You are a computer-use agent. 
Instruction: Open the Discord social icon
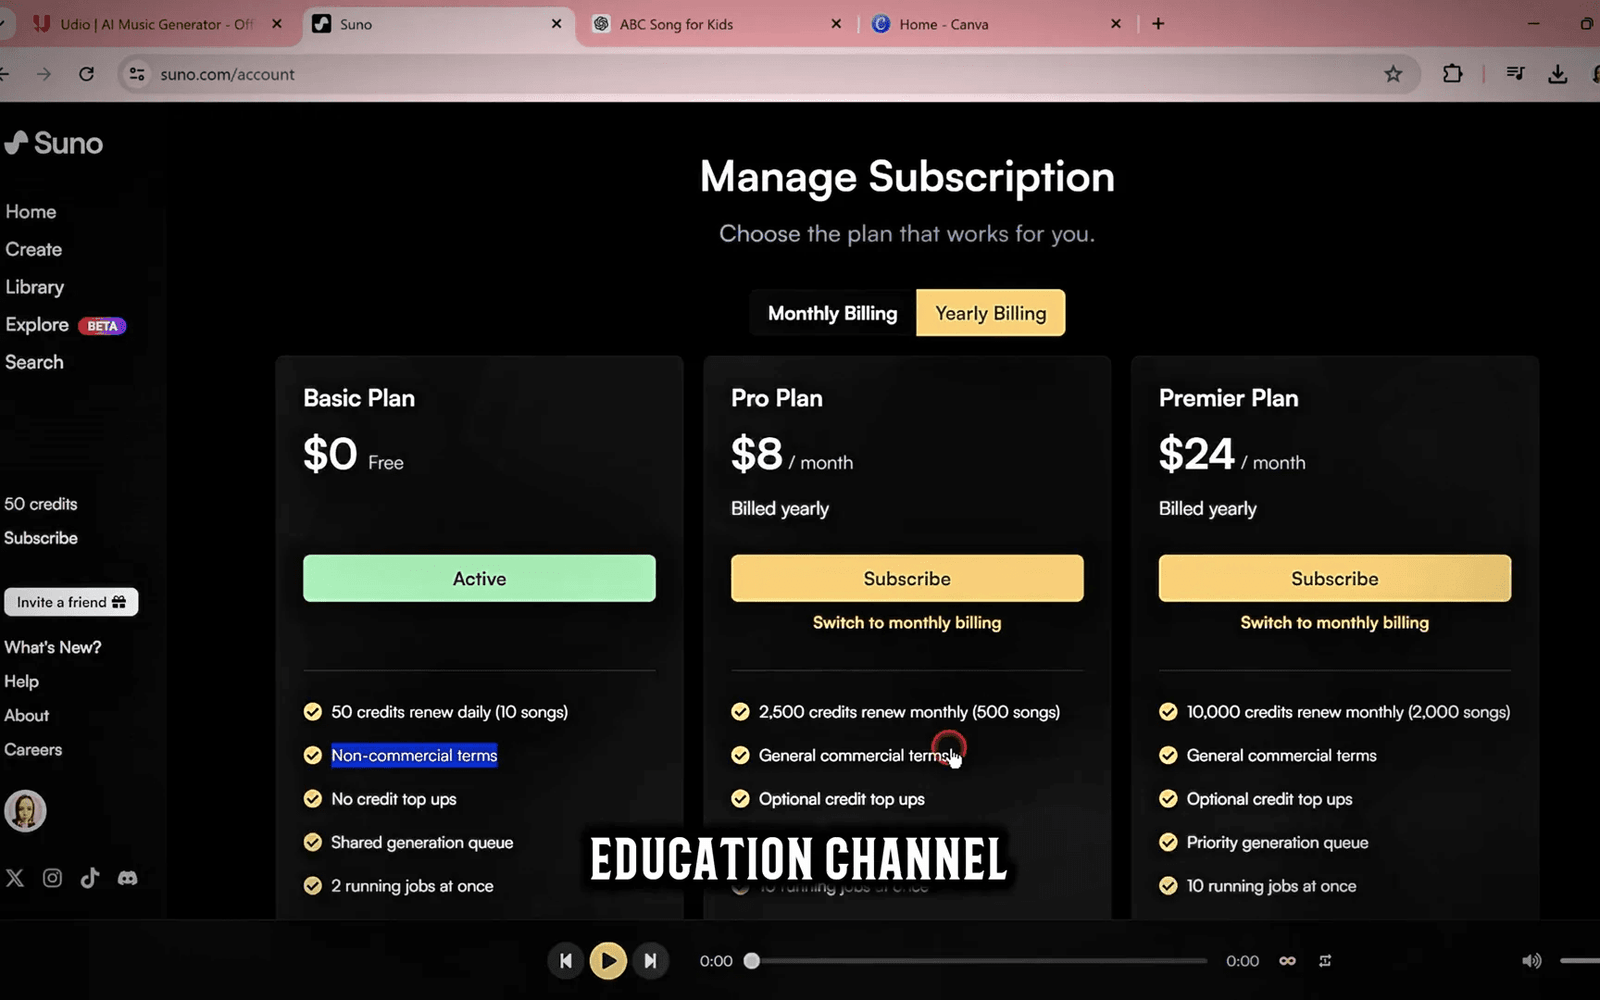coord(127,878)
